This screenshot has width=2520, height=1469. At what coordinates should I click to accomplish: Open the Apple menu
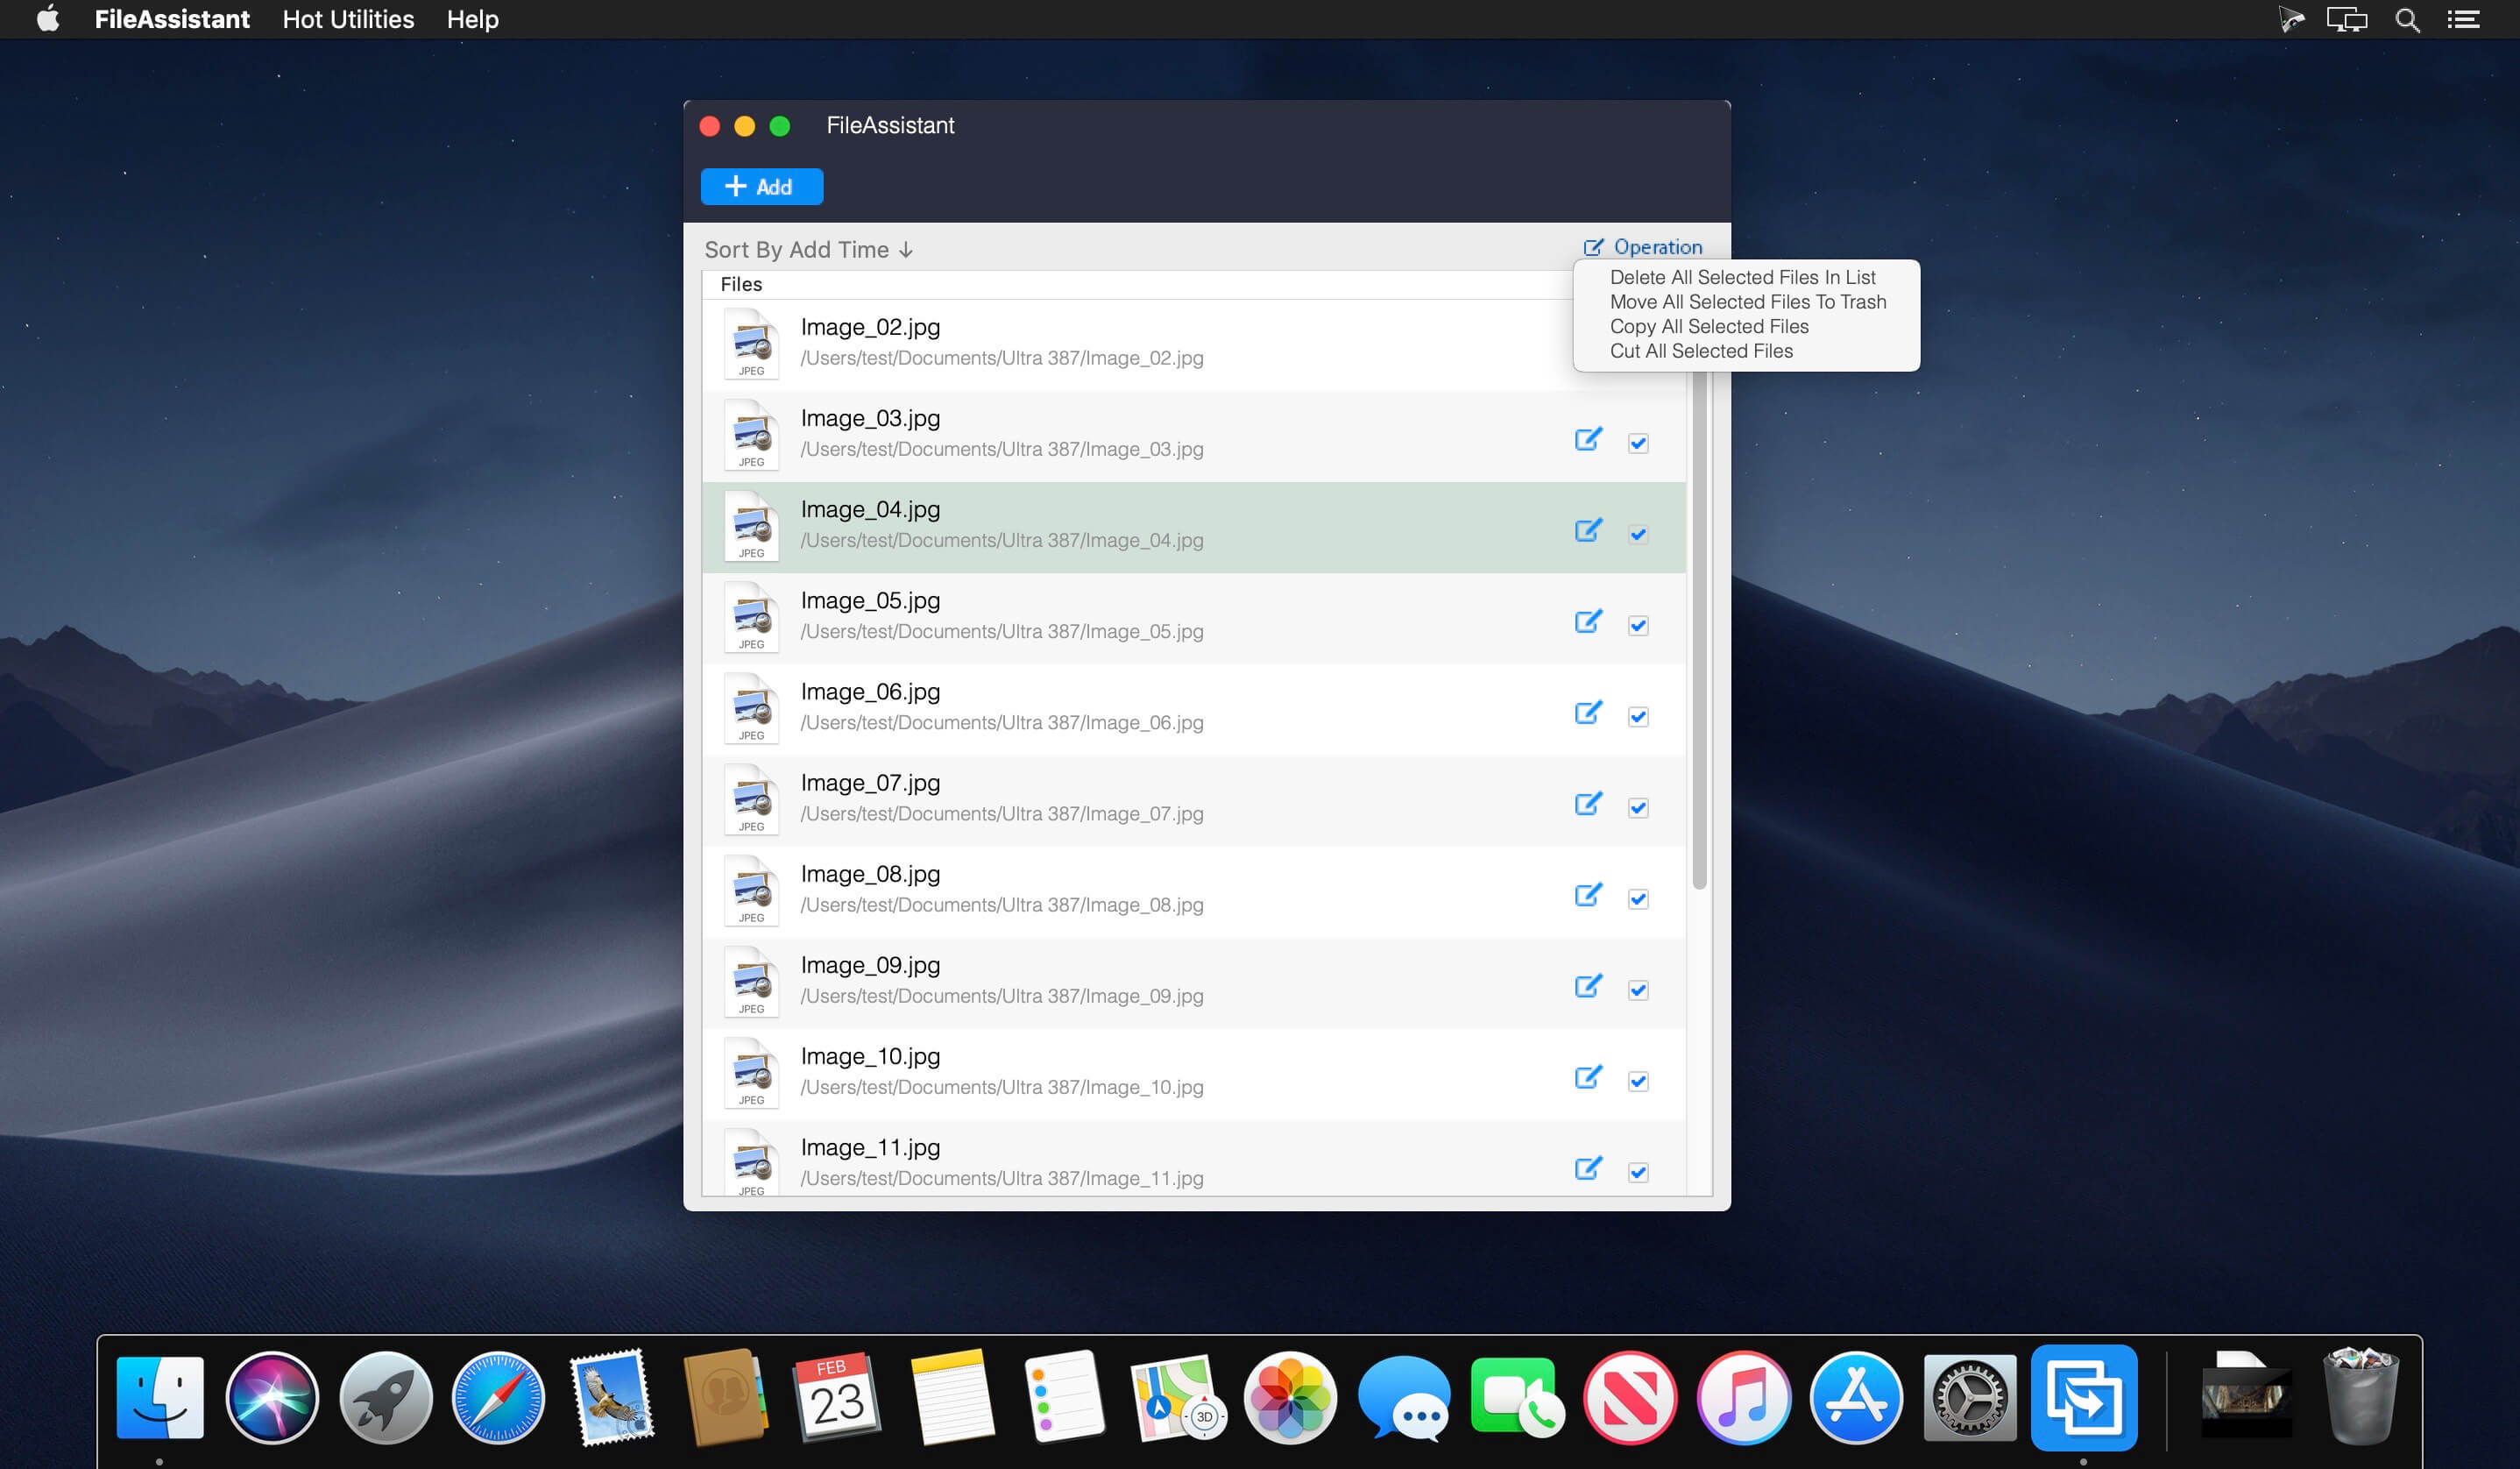click(48, 19)
